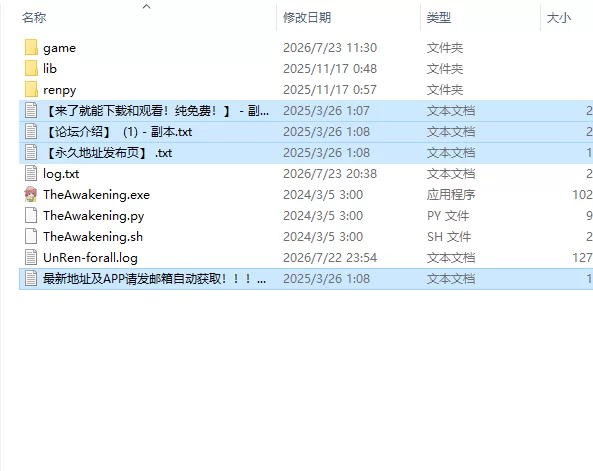
Task: Click PY 文件 type cell
Action: (448, 216)
